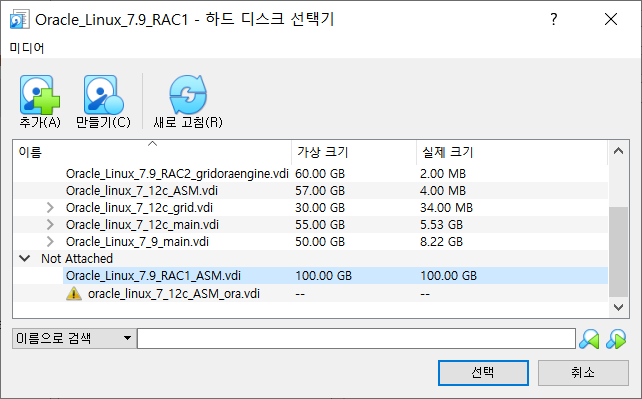Select Oracle_linux_7_12c_grid.vdi disk name
The width and height of the screenshot is (642, 399).
[x=139, y=207]
